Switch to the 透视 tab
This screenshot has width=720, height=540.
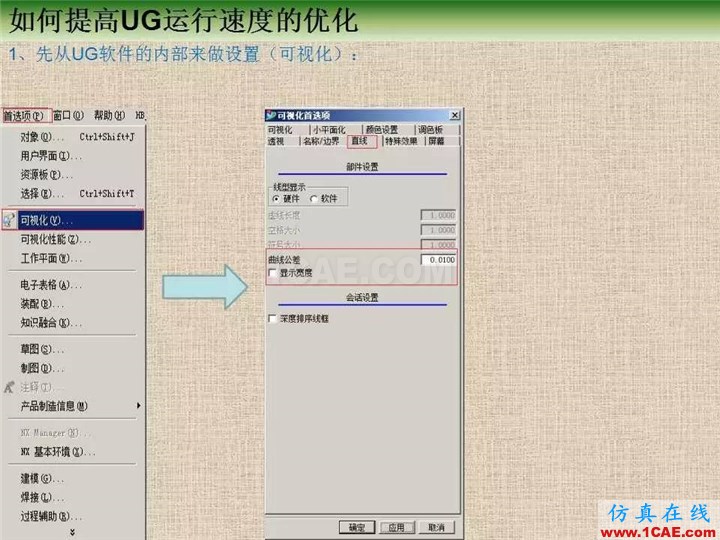[x=276, y=141]
